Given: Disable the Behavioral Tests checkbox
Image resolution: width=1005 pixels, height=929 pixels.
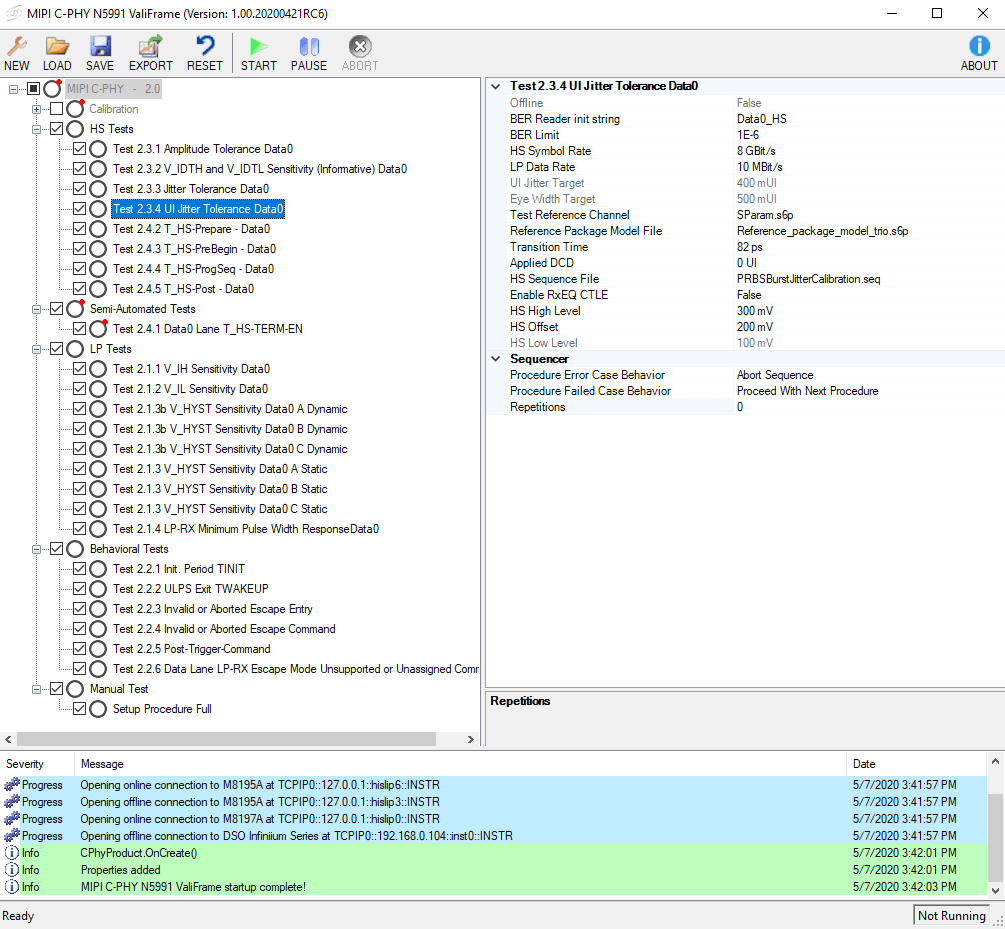Looking at the screenshot, I should pyautogui.click(x=57, y=548).
